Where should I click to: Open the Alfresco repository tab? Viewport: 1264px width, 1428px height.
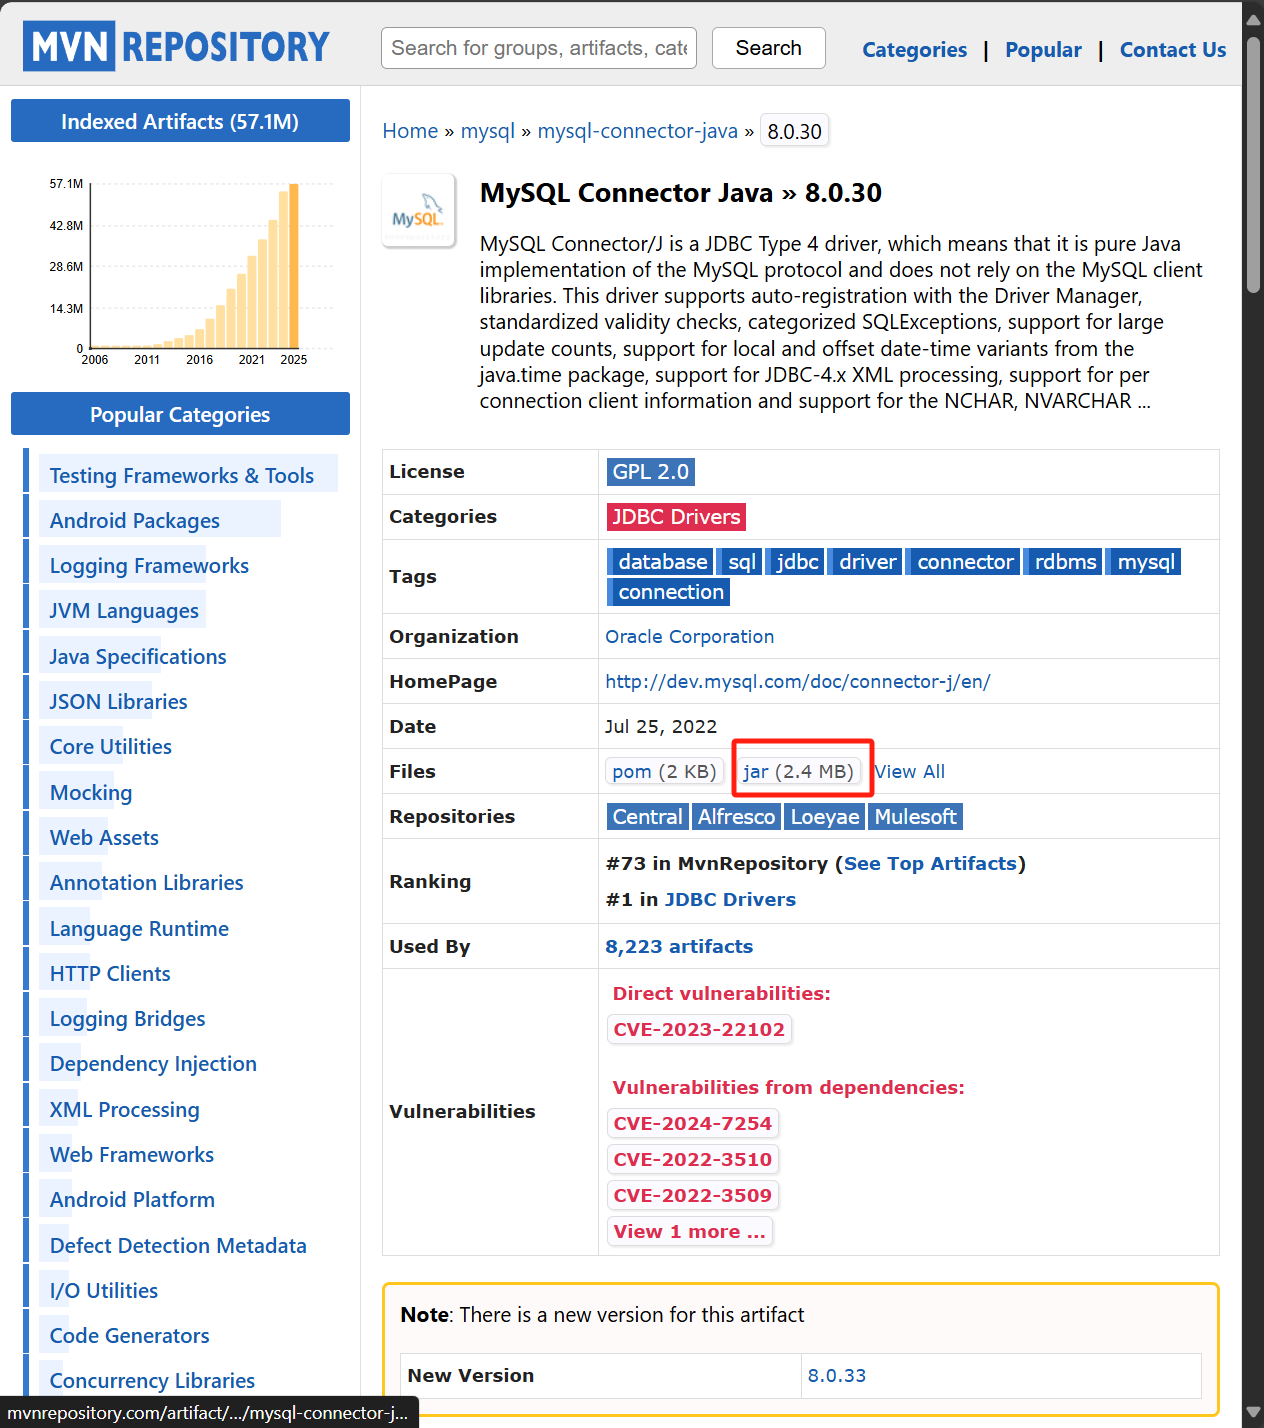click(736, 817)
